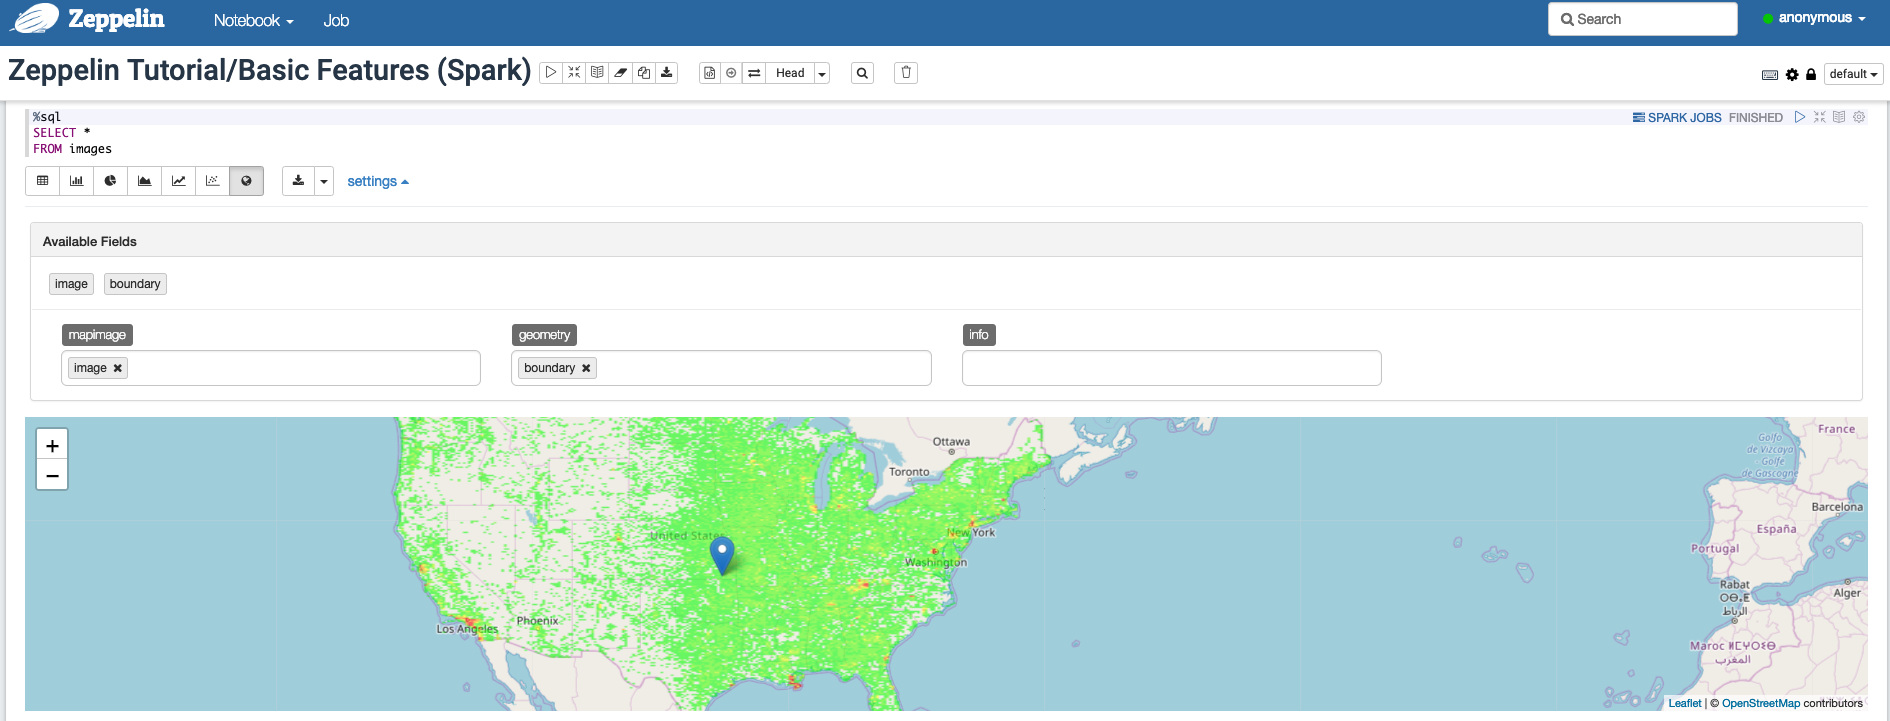The height and width of the screenshot is (721, 1890).
Task: Switch to pie chart visualization
Action: tap(110, 181)
